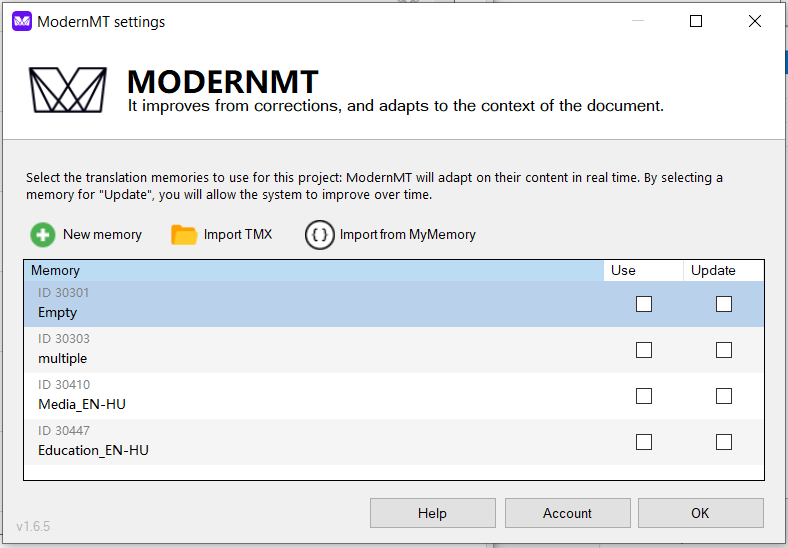This screenshot has height=548, width=788.
Task: Click the green New memory plus icon
Action: pyautogui.click(x=43, y=235)
